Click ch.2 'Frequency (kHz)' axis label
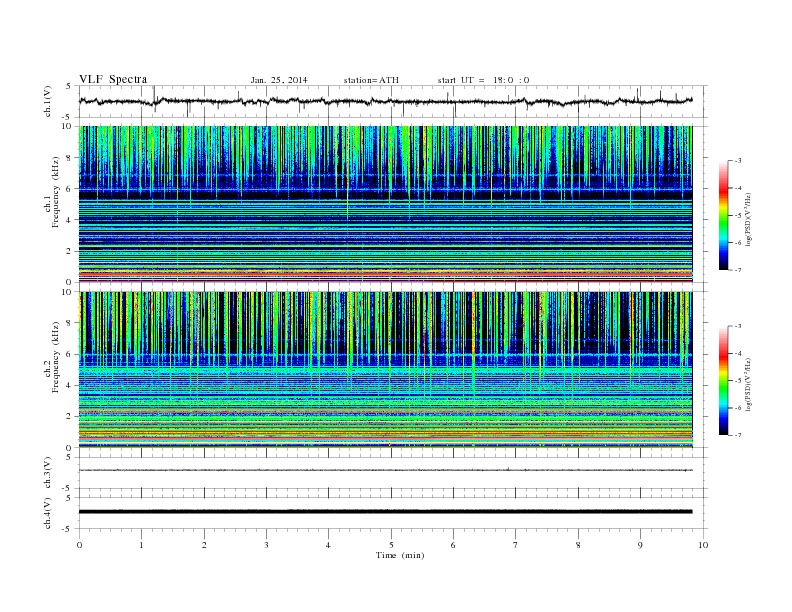The height and width of the screenshot is (612, 792). point(55,356)
